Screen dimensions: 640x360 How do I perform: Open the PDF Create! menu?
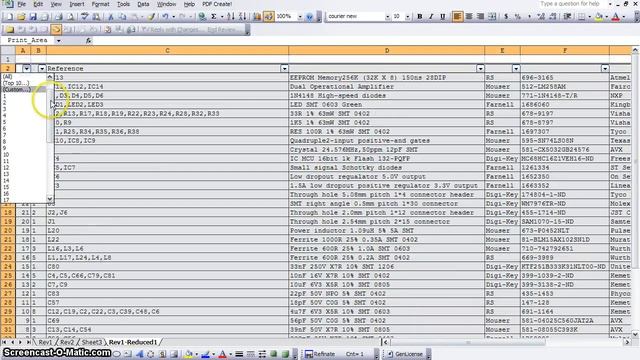[x=217, y=4]
